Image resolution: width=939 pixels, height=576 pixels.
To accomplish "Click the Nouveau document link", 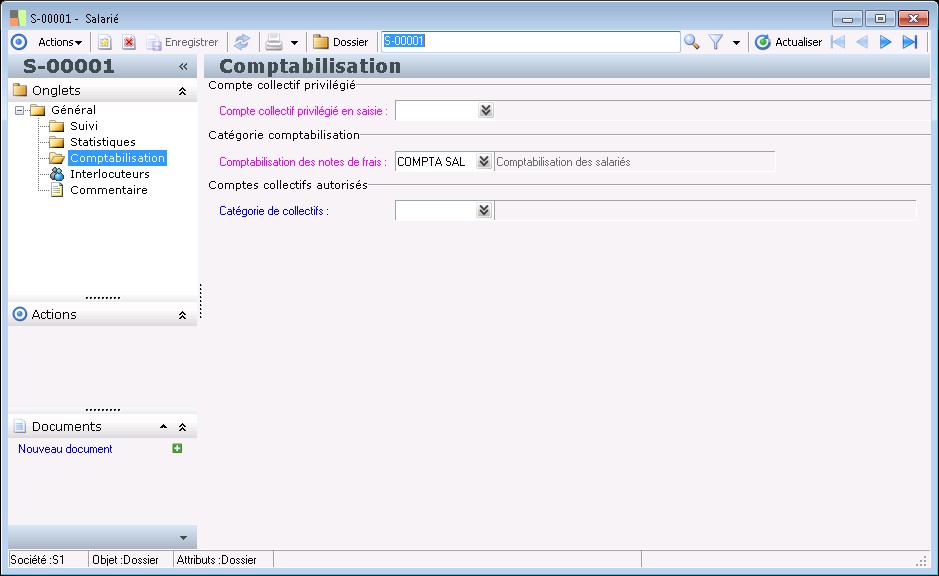I will (65, 449).
